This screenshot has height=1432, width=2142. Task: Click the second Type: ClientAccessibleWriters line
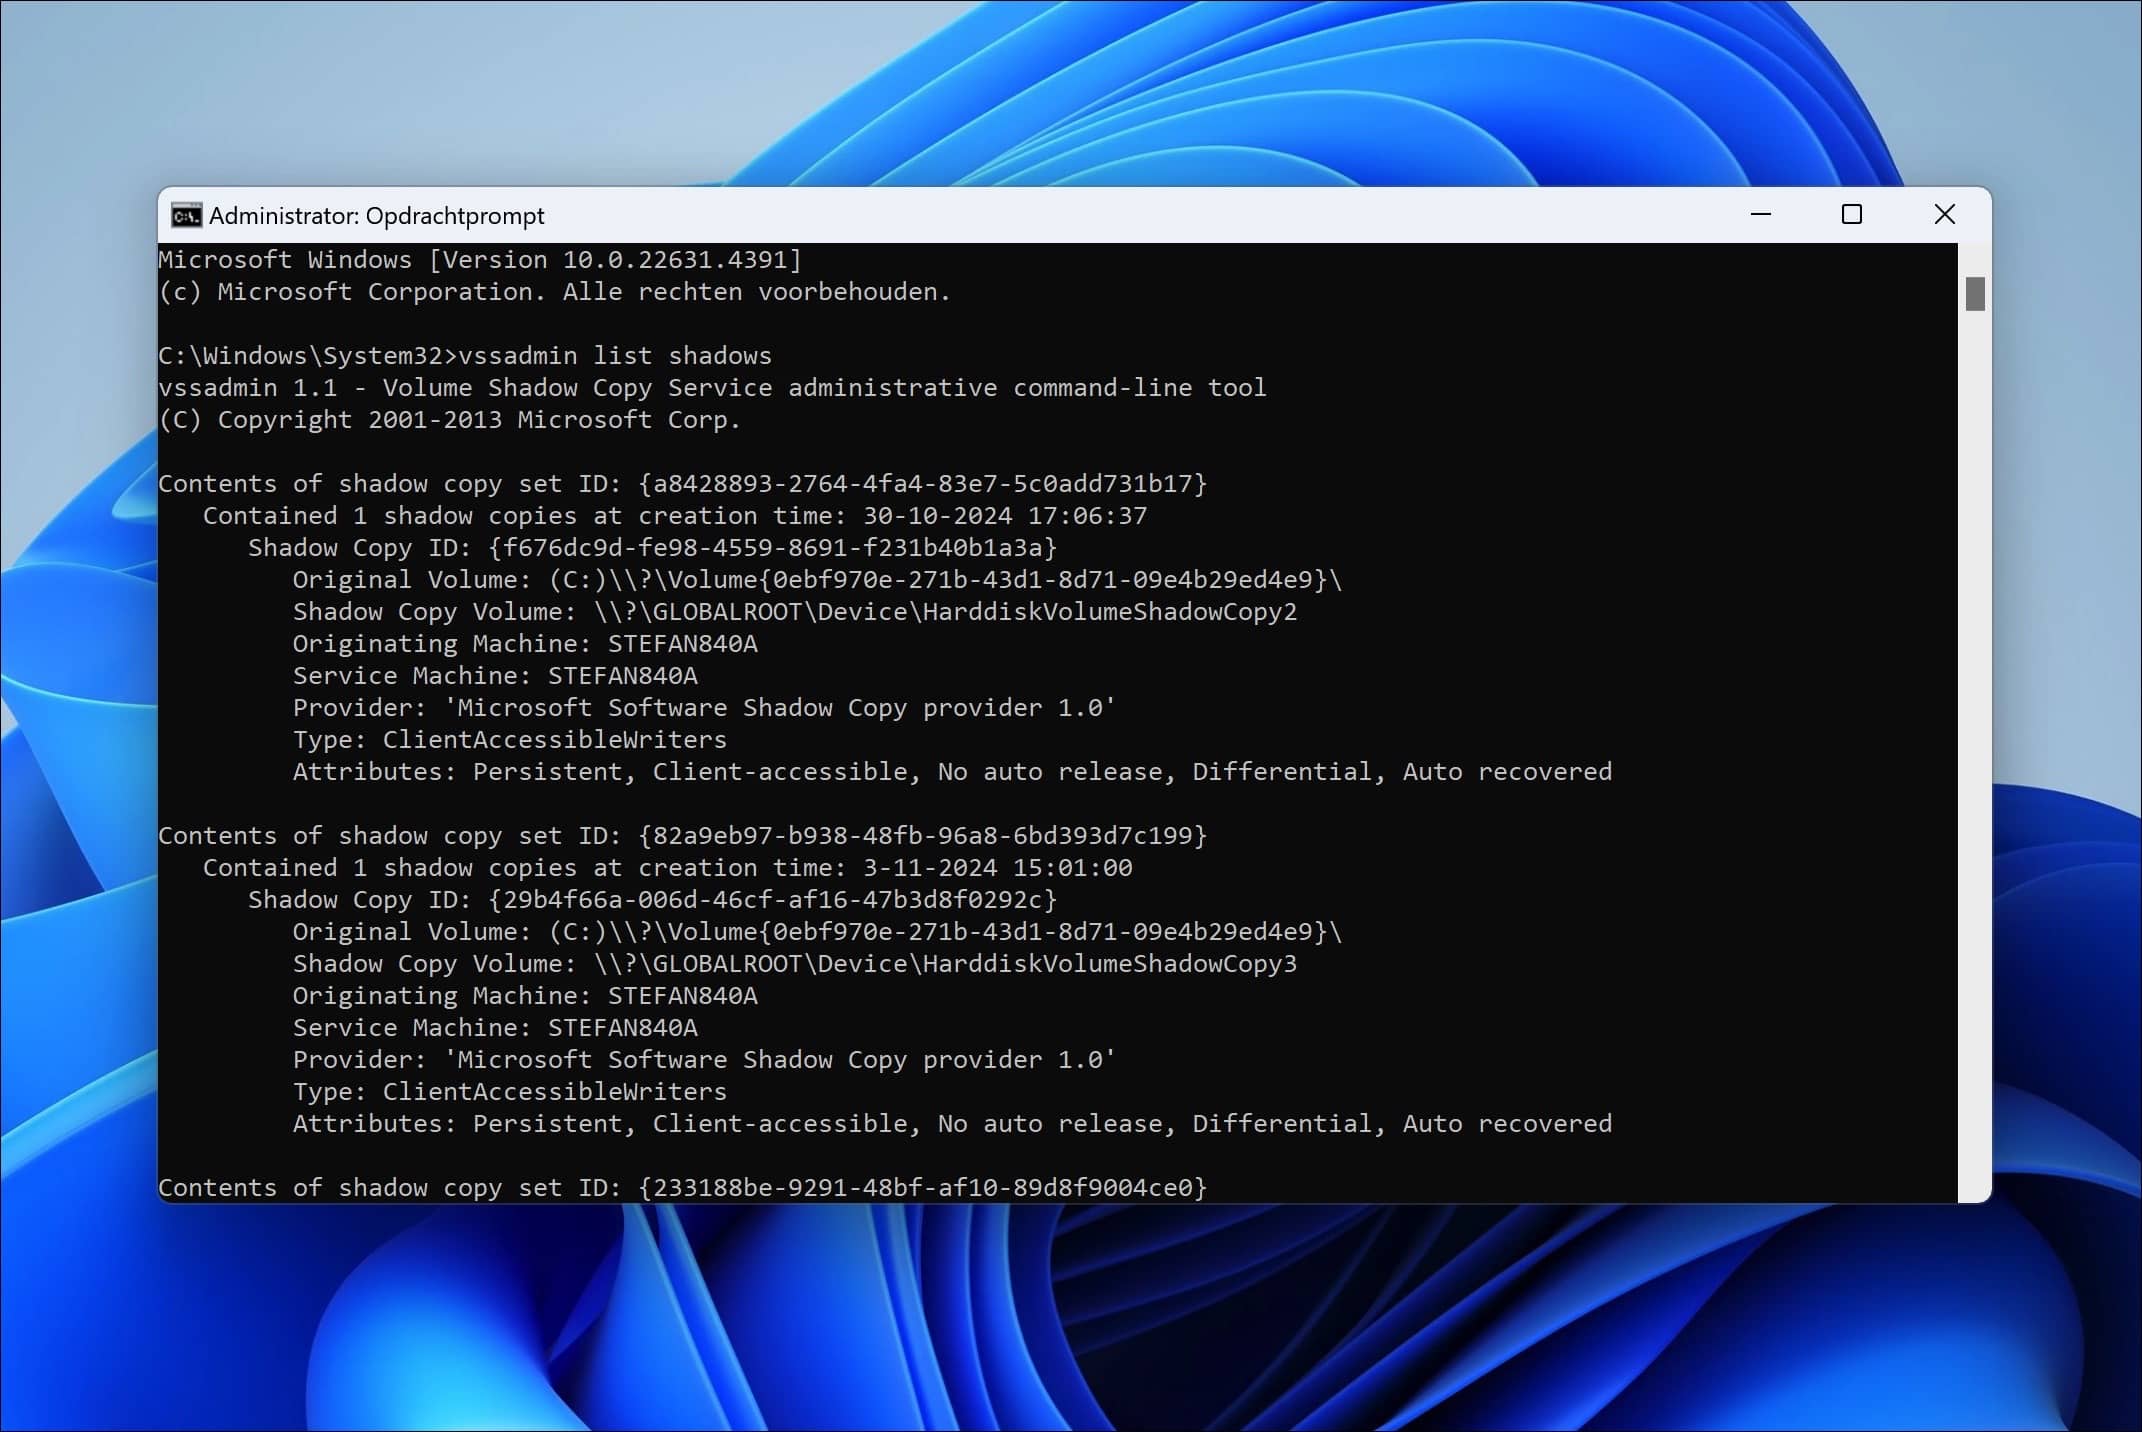coord(509,1092)
